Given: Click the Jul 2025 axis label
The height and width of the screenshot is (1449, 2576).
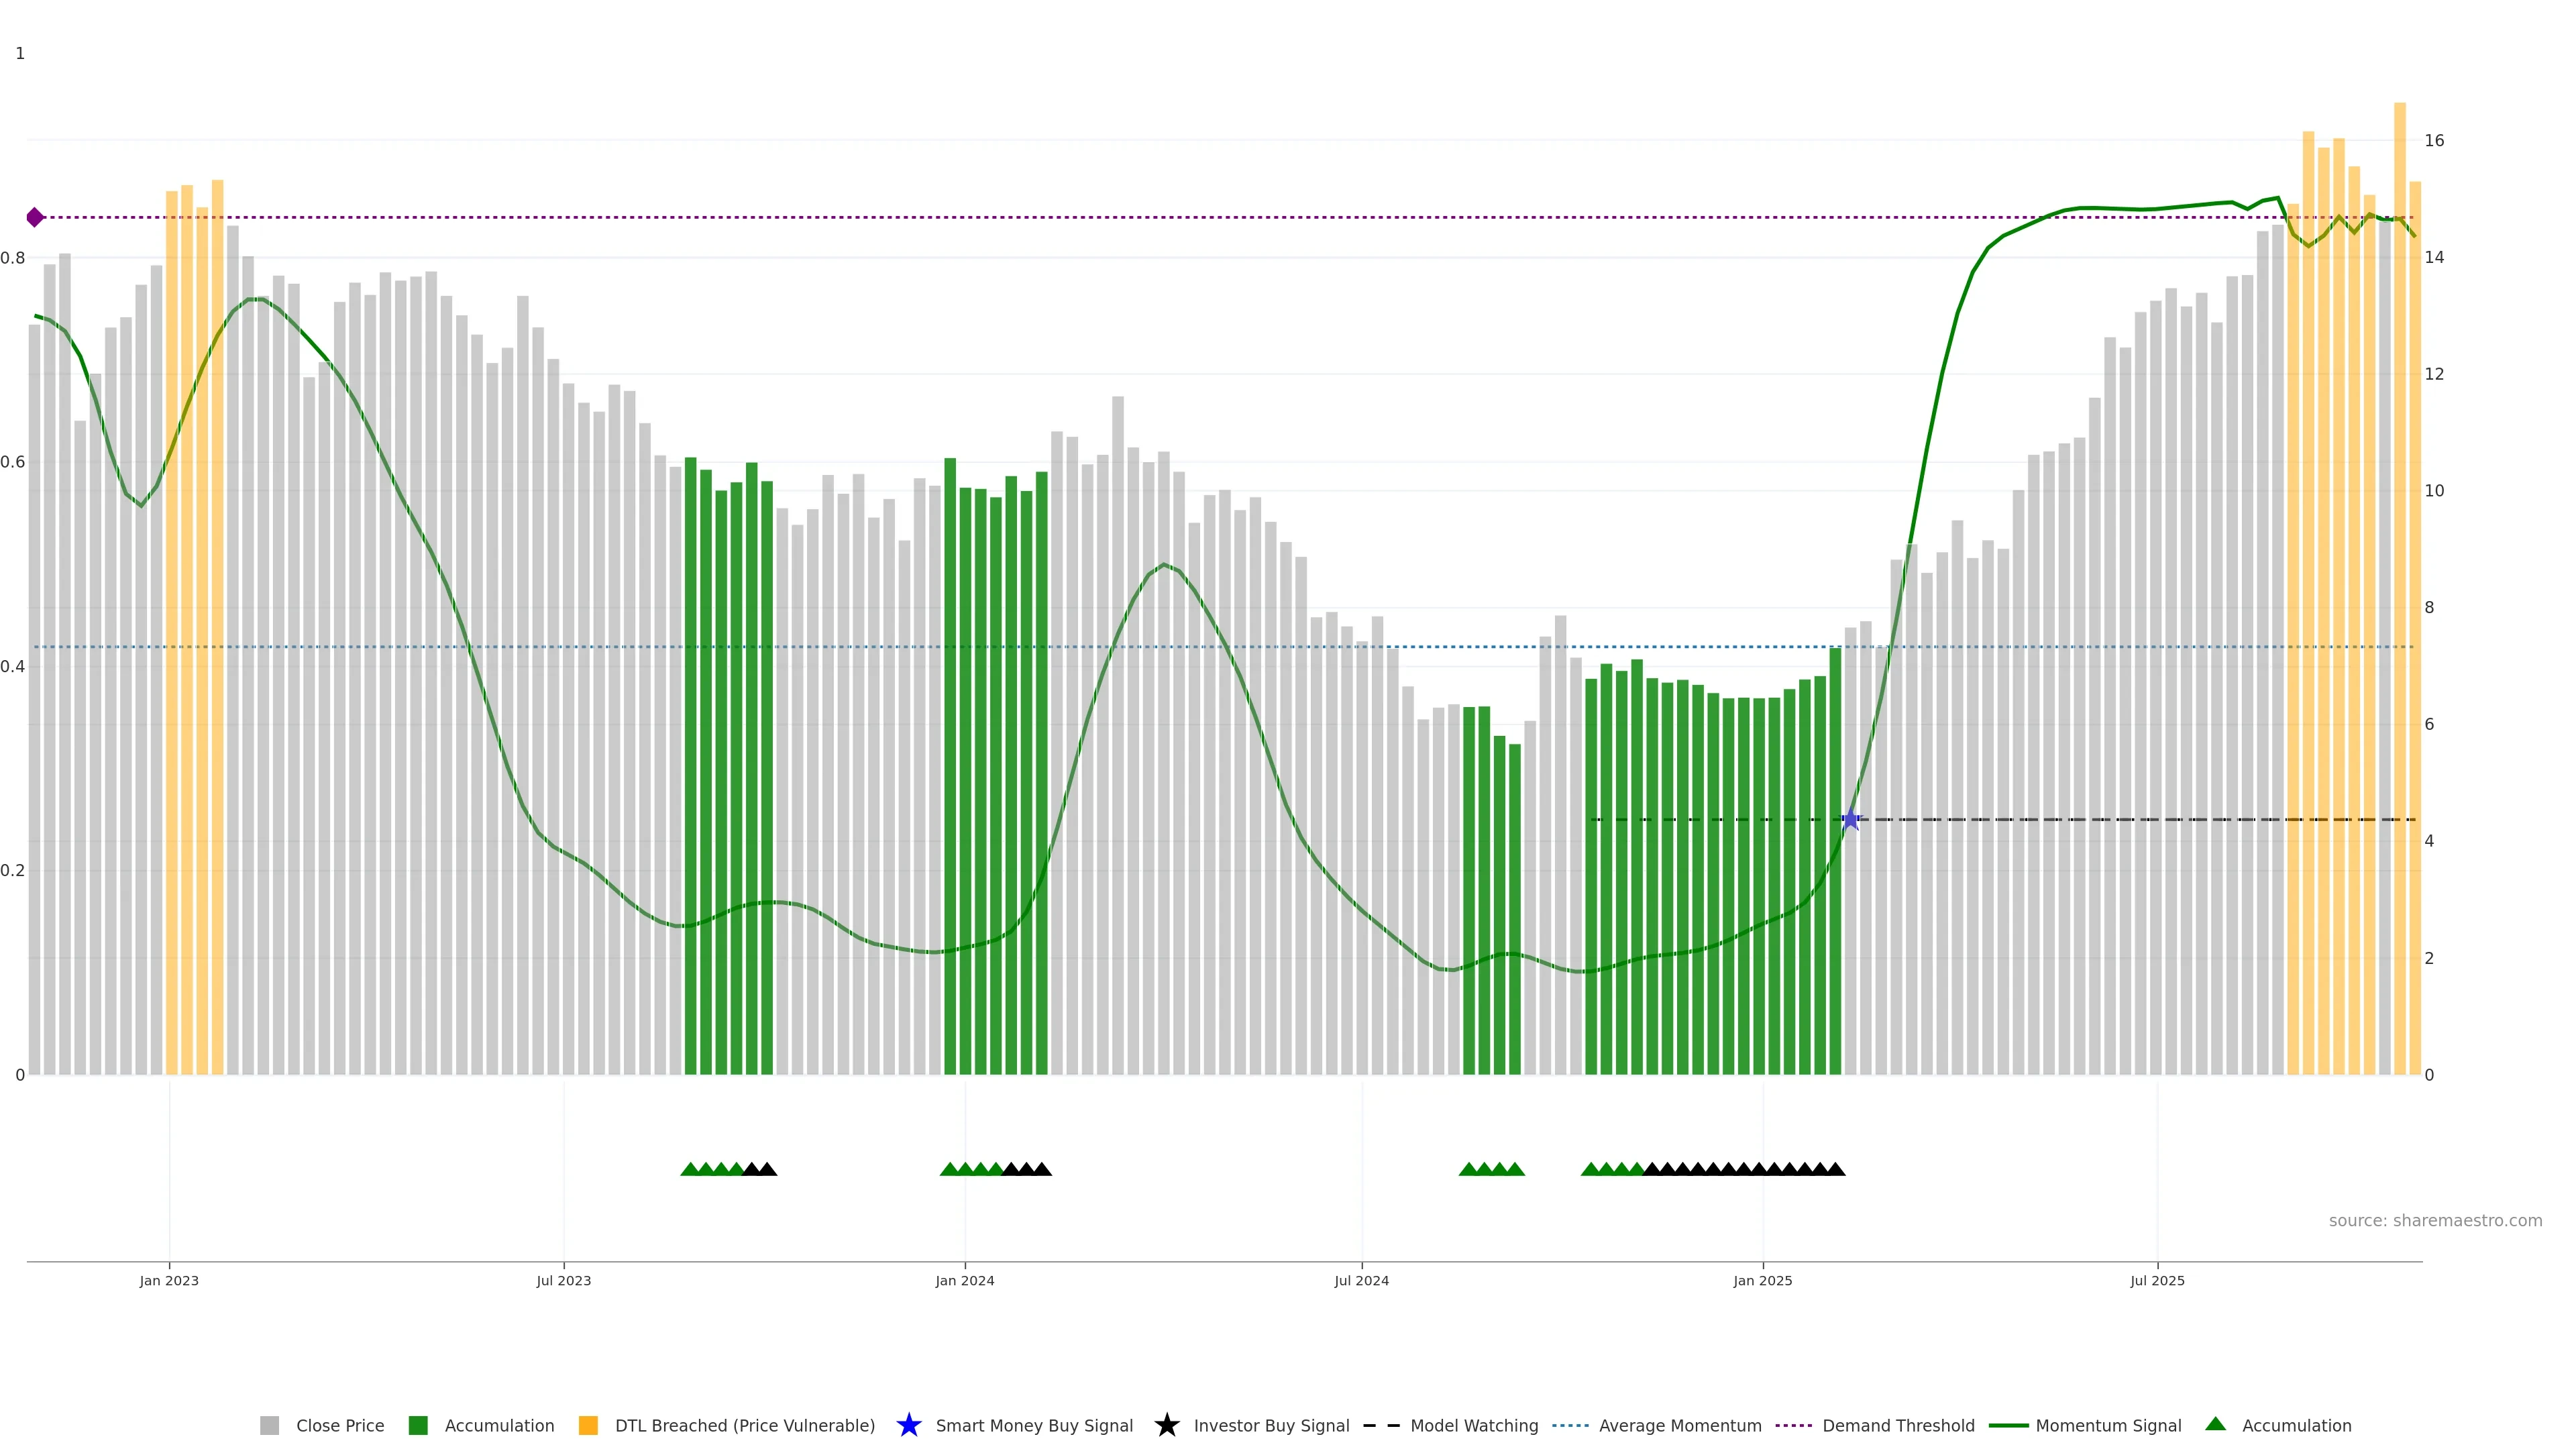Looking at the screenshot, I should 2157,1280.
